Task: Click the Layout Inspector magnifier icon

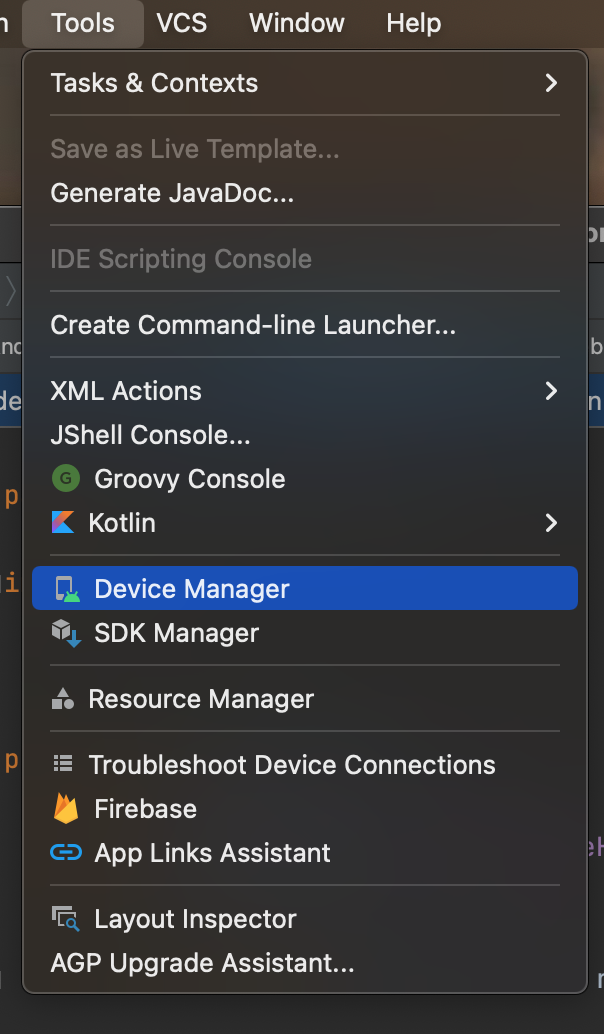Action: pyautogui.click(x=66, y=919)
